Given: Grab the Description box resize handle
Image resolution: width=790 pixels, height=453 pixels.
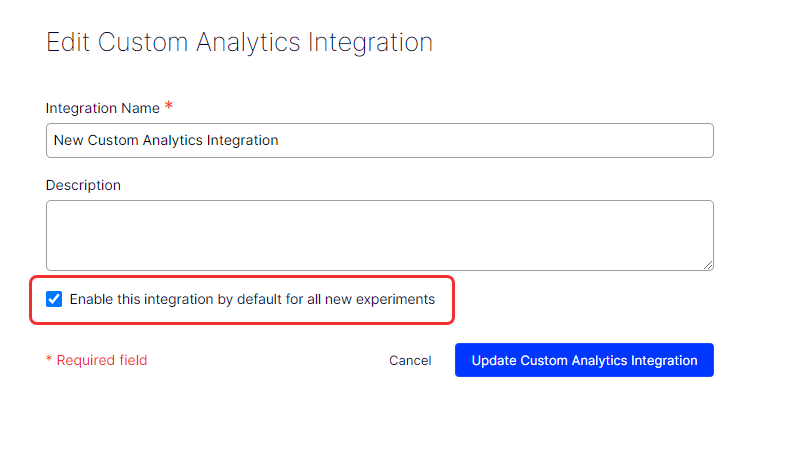Looking at the screenshot, I should pyautogui.click(x=707, y=264).
